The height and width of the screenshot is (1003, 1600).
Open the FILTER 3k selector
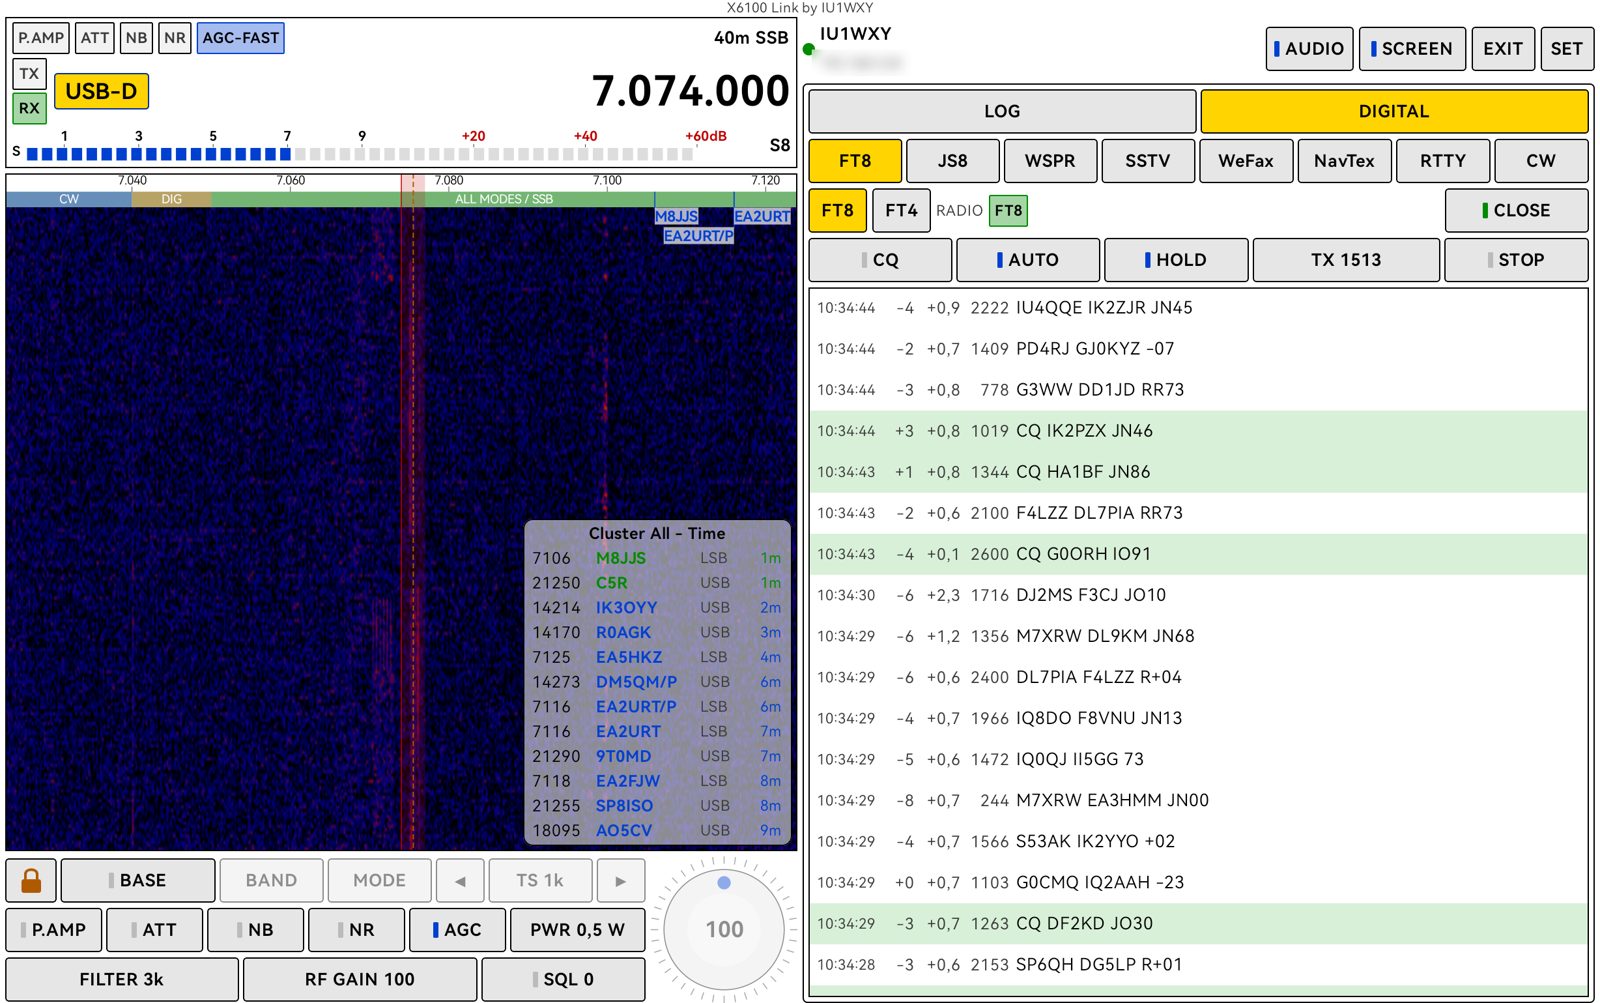pyautogui.click(x=122, y=980)
